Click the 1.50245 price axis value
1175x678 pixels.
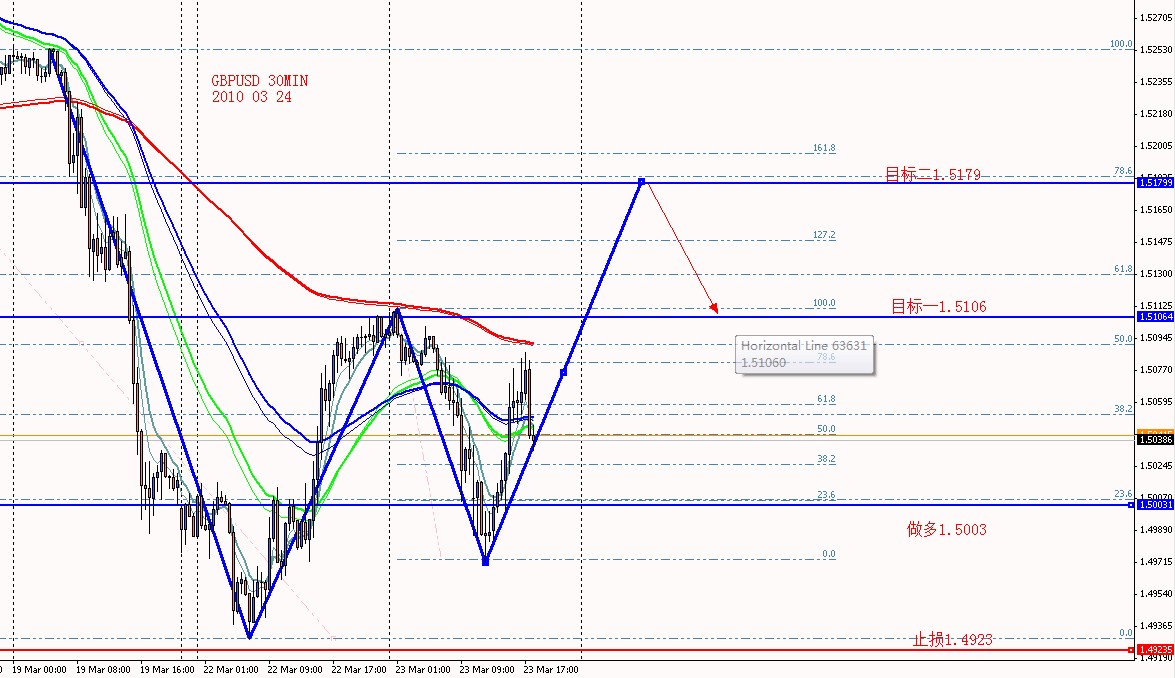[x=1156, y=465]
